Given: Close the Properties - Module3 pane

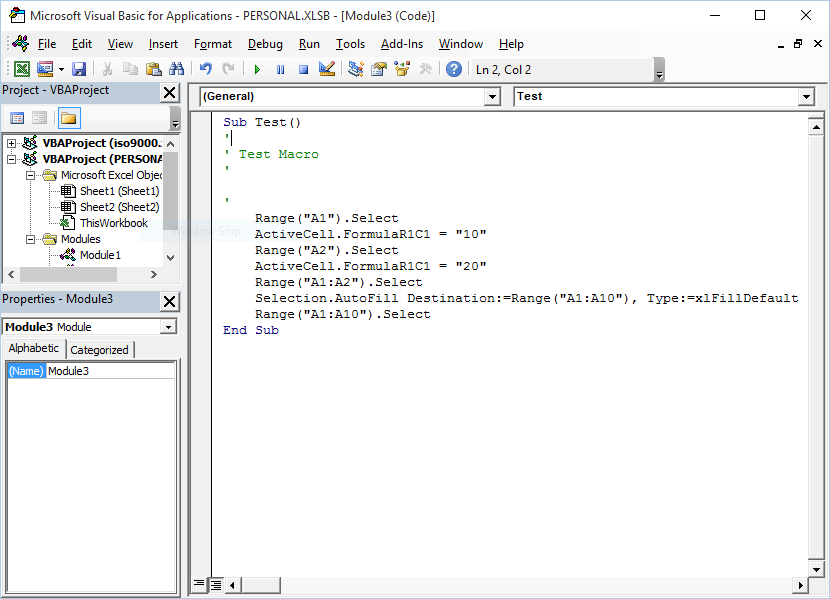Looking at the screenshot, I should coord(169,302).
